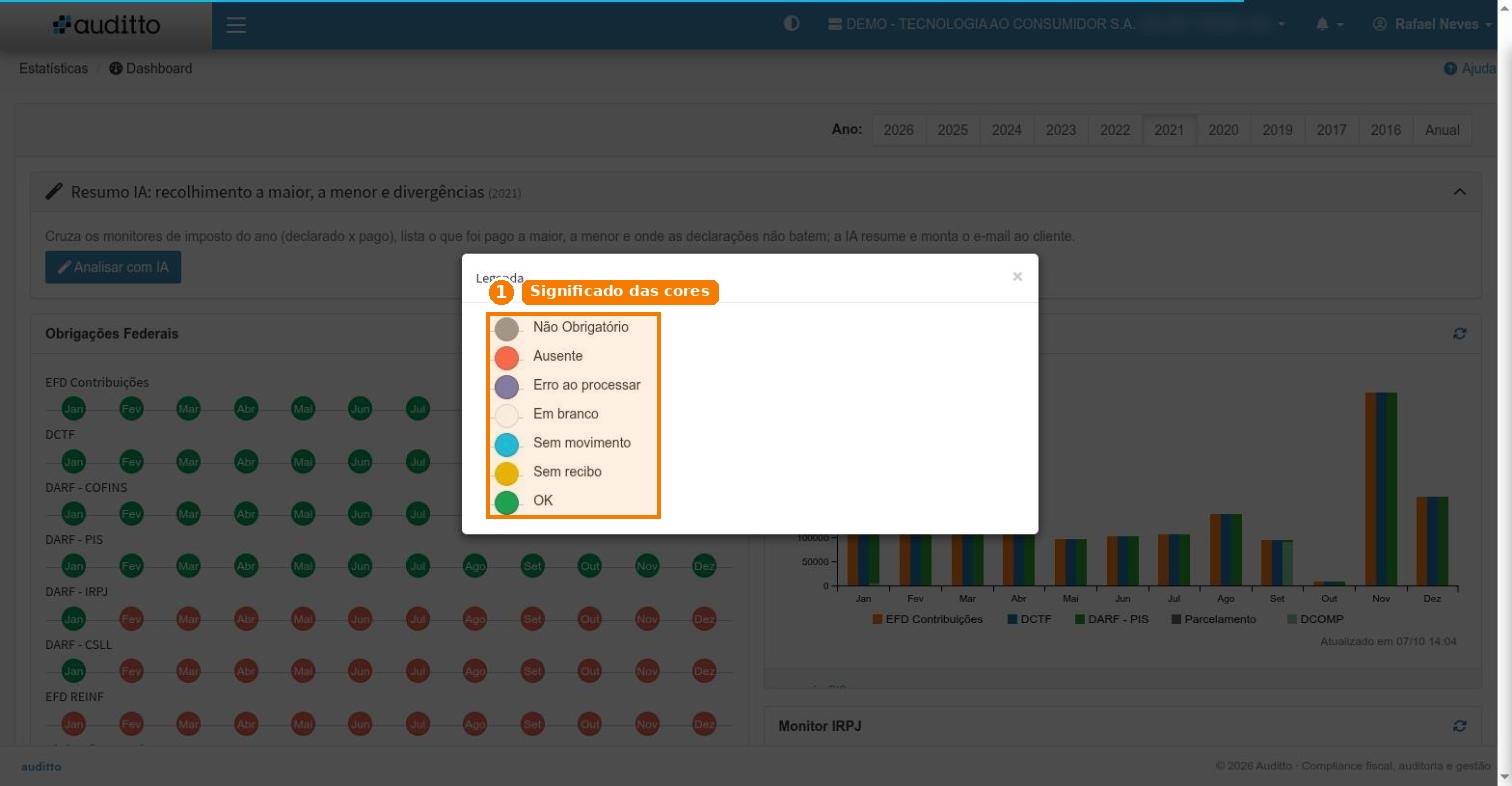Click the Analisar com IA button
1512x786 pixels.
tap(113, 268)
